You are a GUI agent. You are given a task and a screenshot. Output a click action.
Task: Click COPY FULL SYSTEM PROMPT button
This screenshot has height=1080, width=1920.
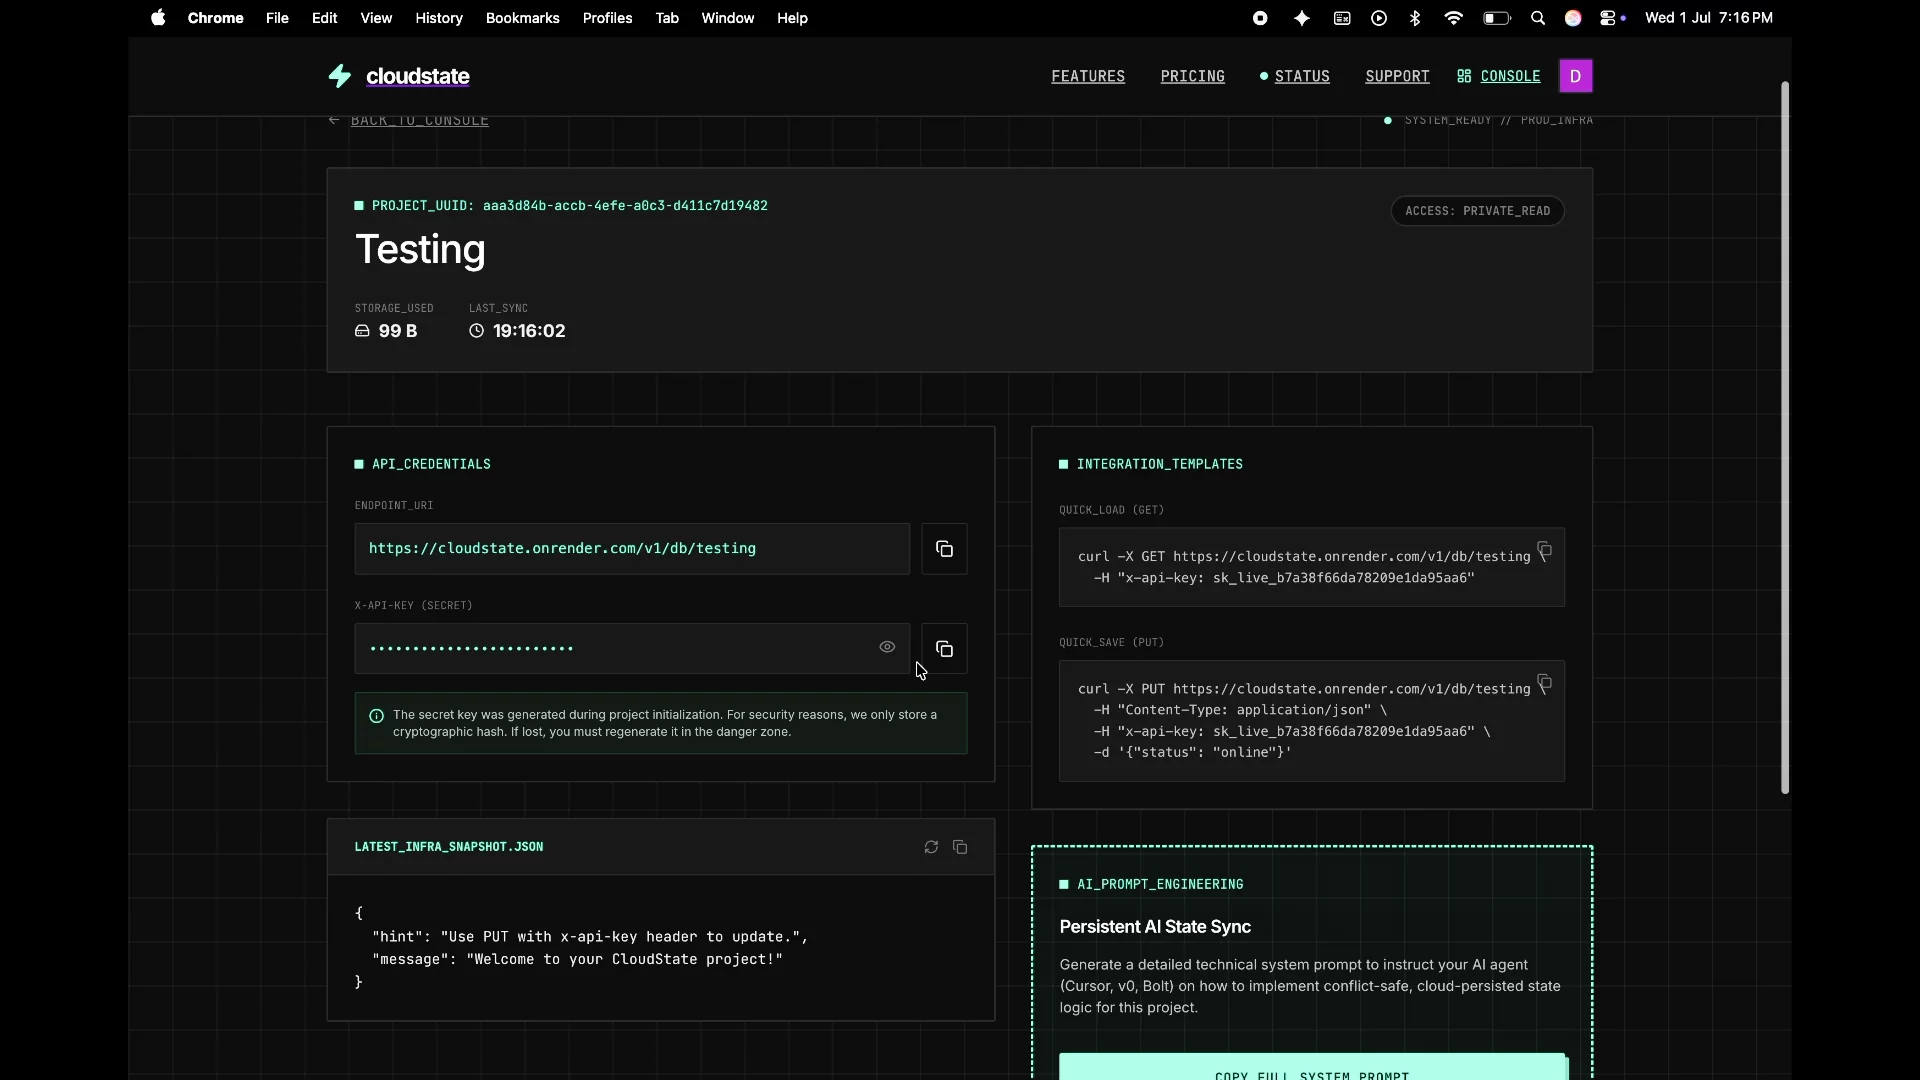pyautogui.click(x=1312, y=1067)
